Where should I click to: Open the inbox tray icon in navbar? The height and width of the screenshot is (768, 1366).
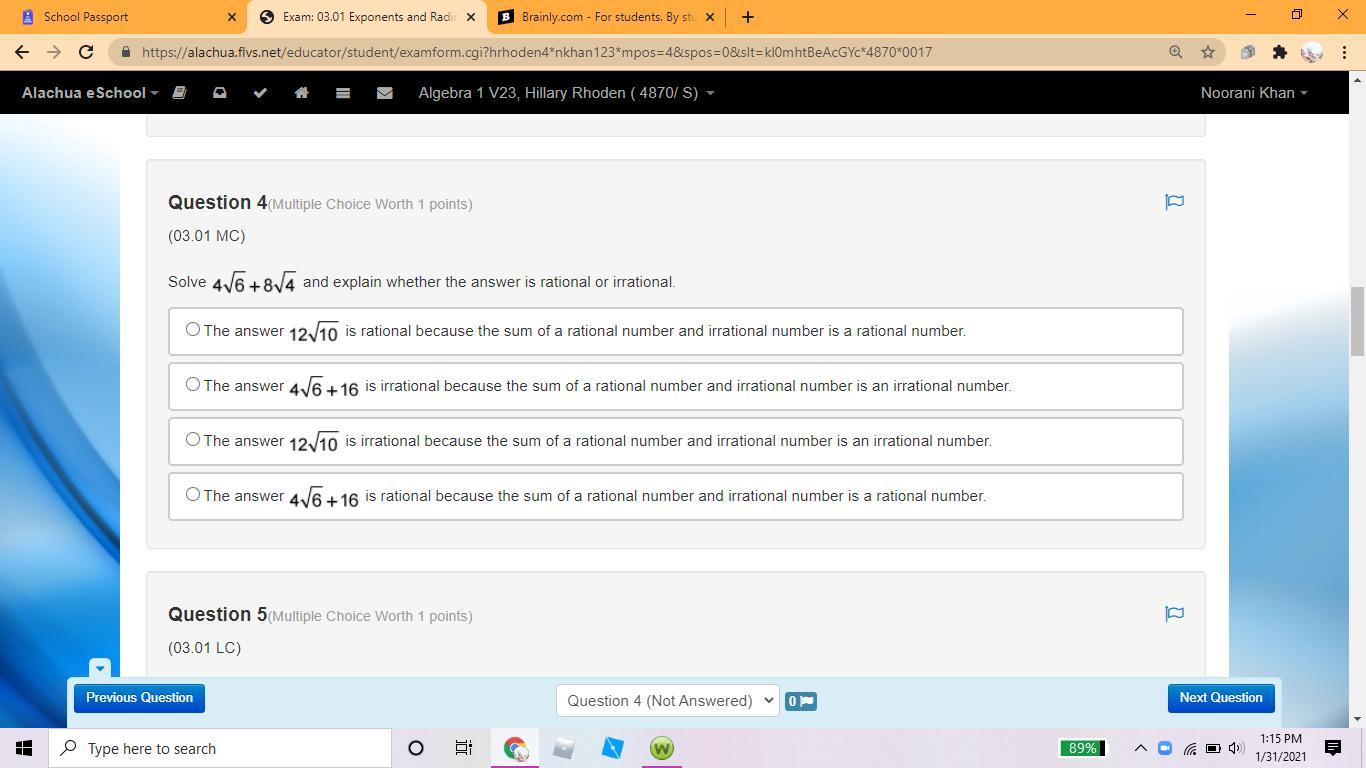point(219,93)
